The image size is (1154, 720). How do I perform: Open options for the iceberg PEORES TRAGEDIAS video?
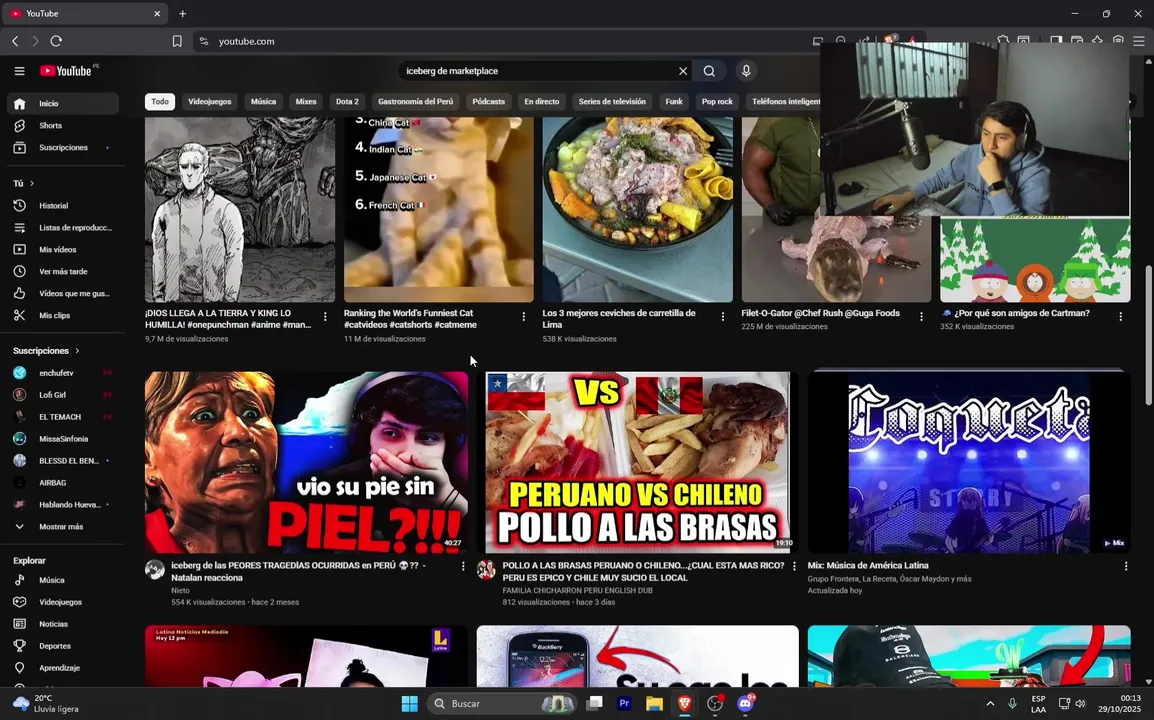[463, 566]
